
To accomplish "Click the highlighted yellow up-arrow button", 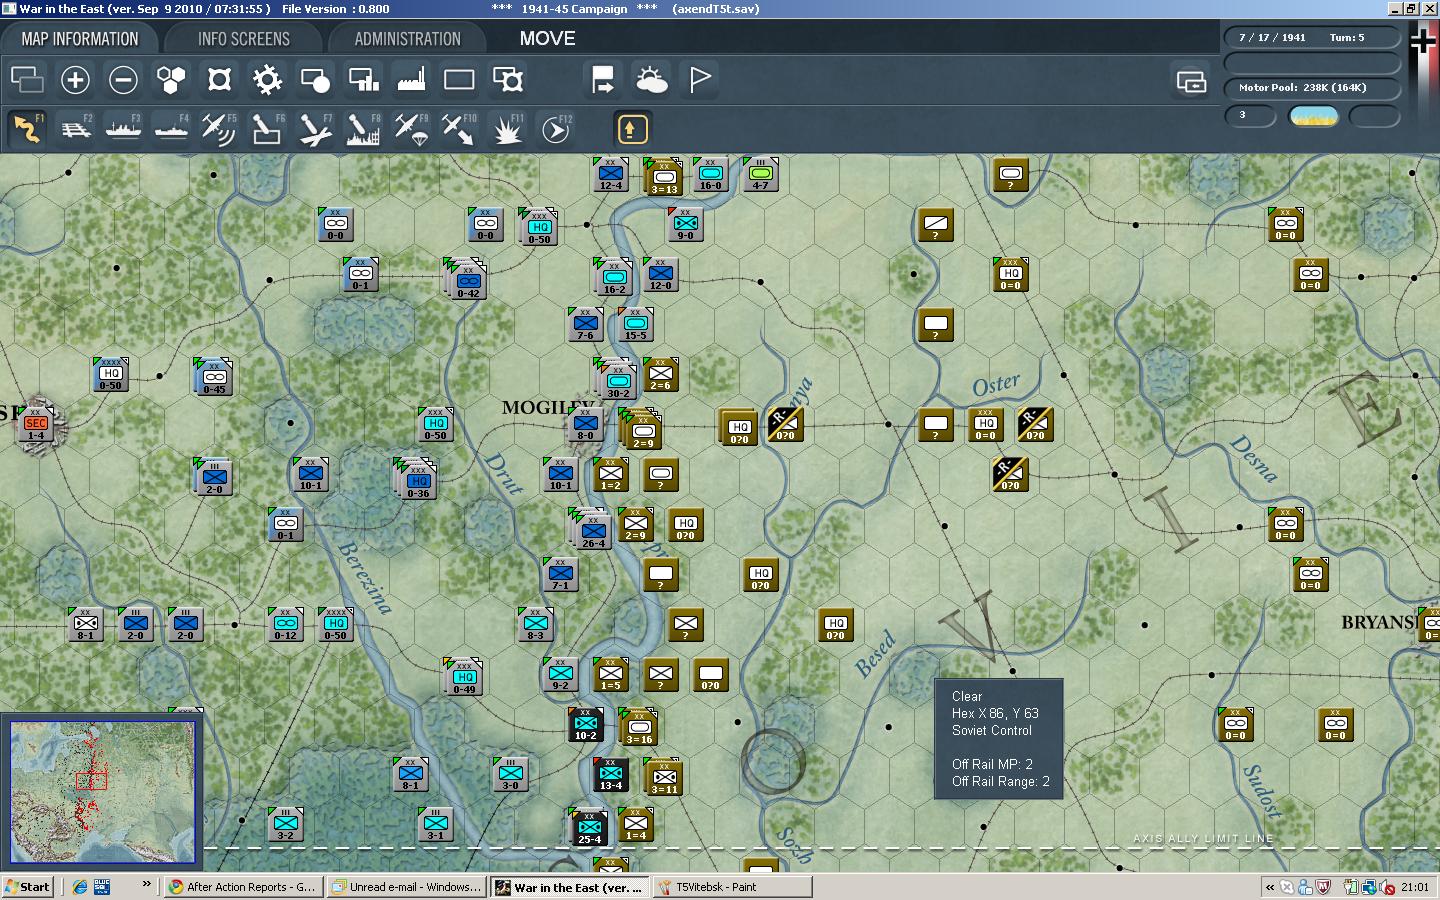I will 632,129.
